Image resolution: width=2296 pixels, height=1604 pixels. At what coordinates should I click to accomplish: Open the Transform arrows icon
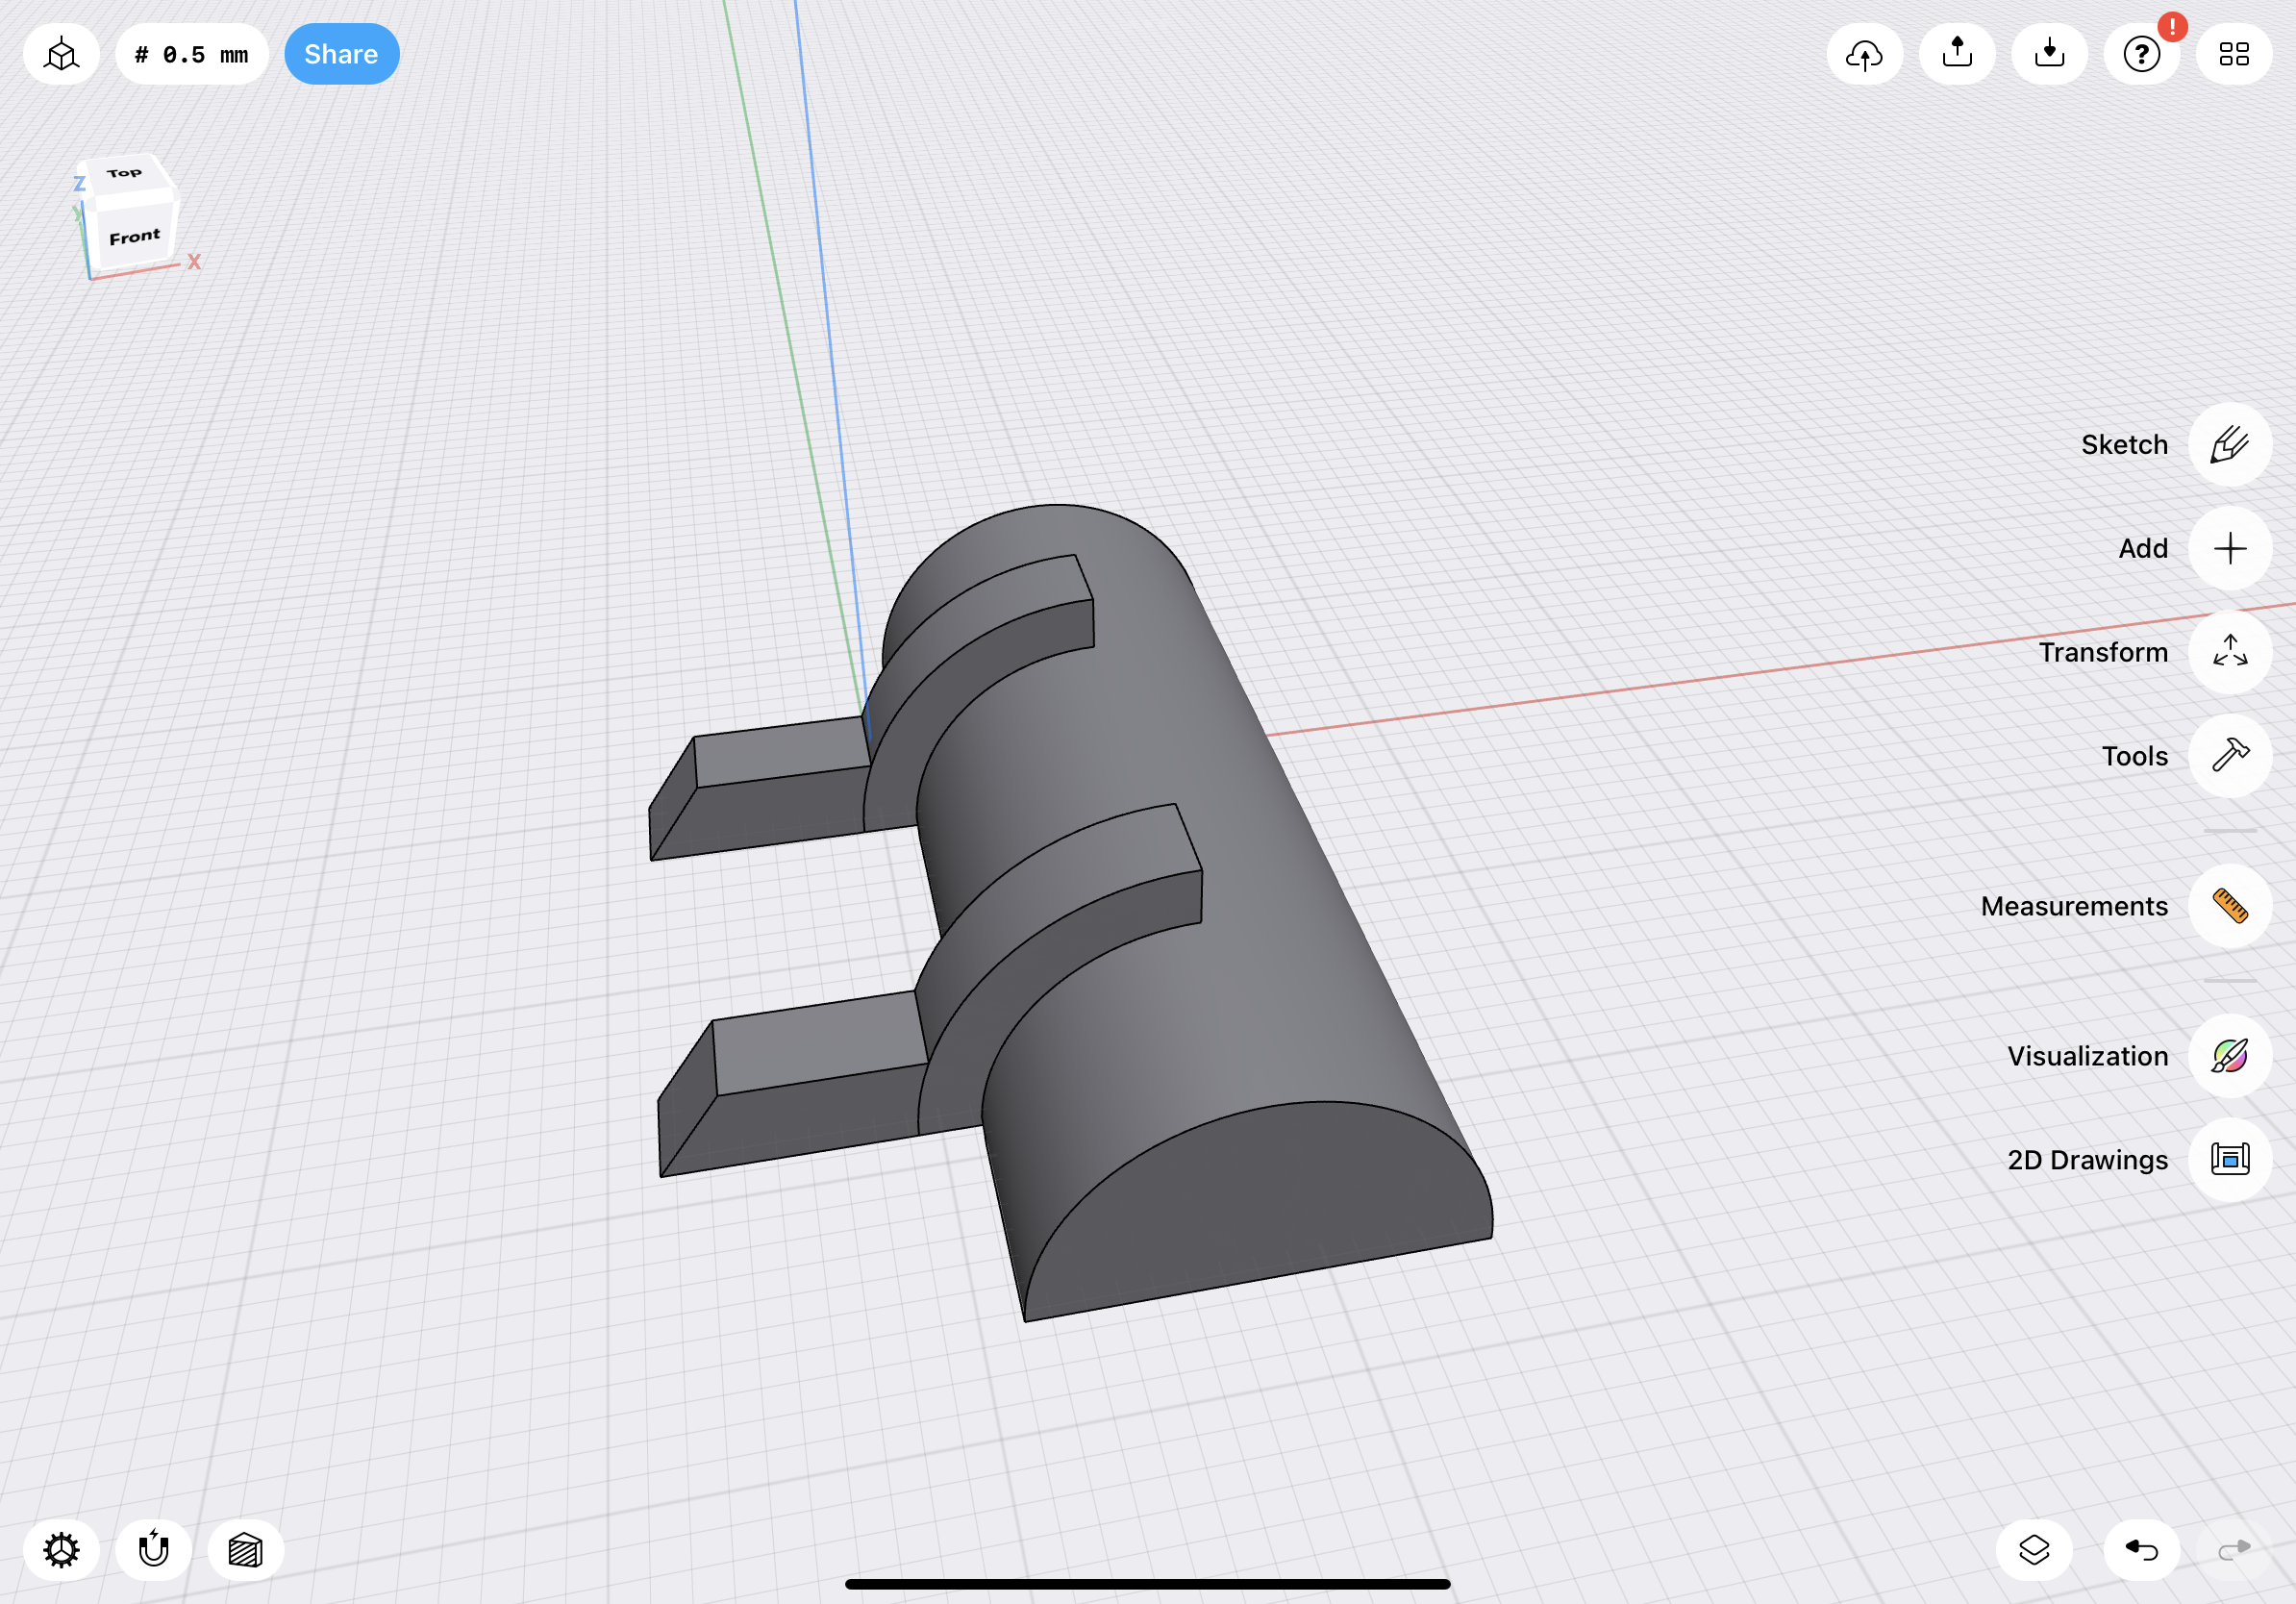pyautogui.click(x=2229, y=652)
